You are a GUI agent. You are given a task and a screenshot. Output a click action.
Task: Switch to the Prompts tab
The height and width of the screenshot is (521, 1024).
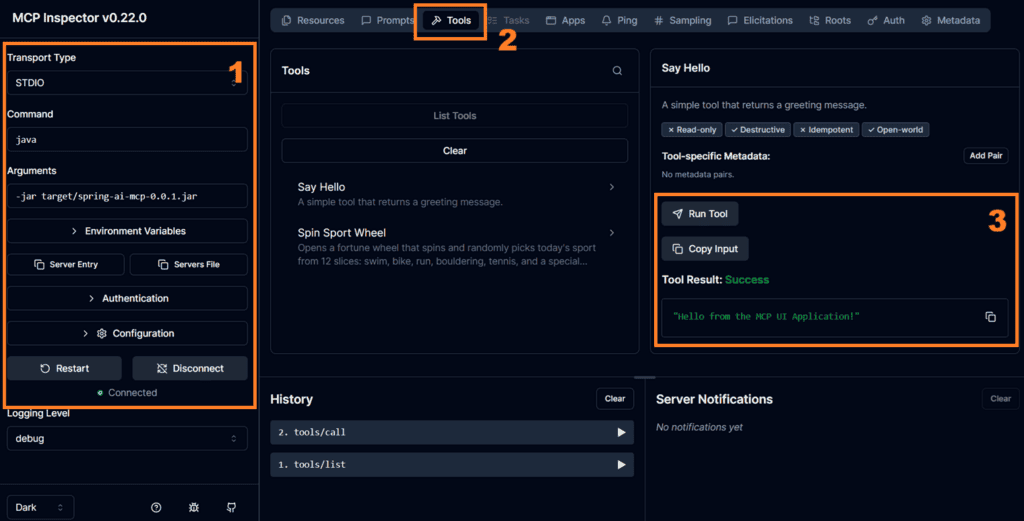(387, 20)
